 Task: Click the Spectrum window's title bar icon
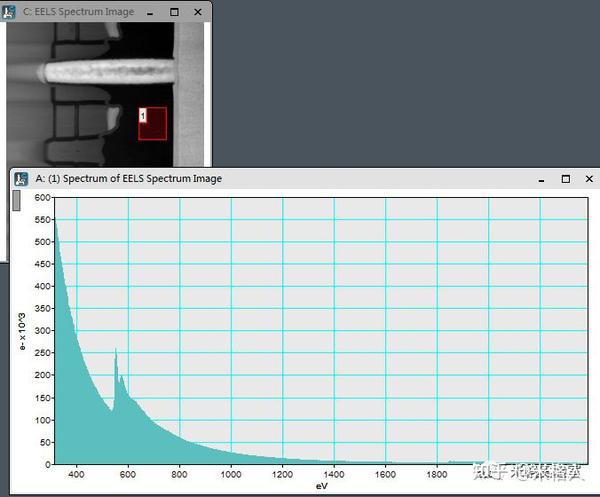(x=21, y=179)
